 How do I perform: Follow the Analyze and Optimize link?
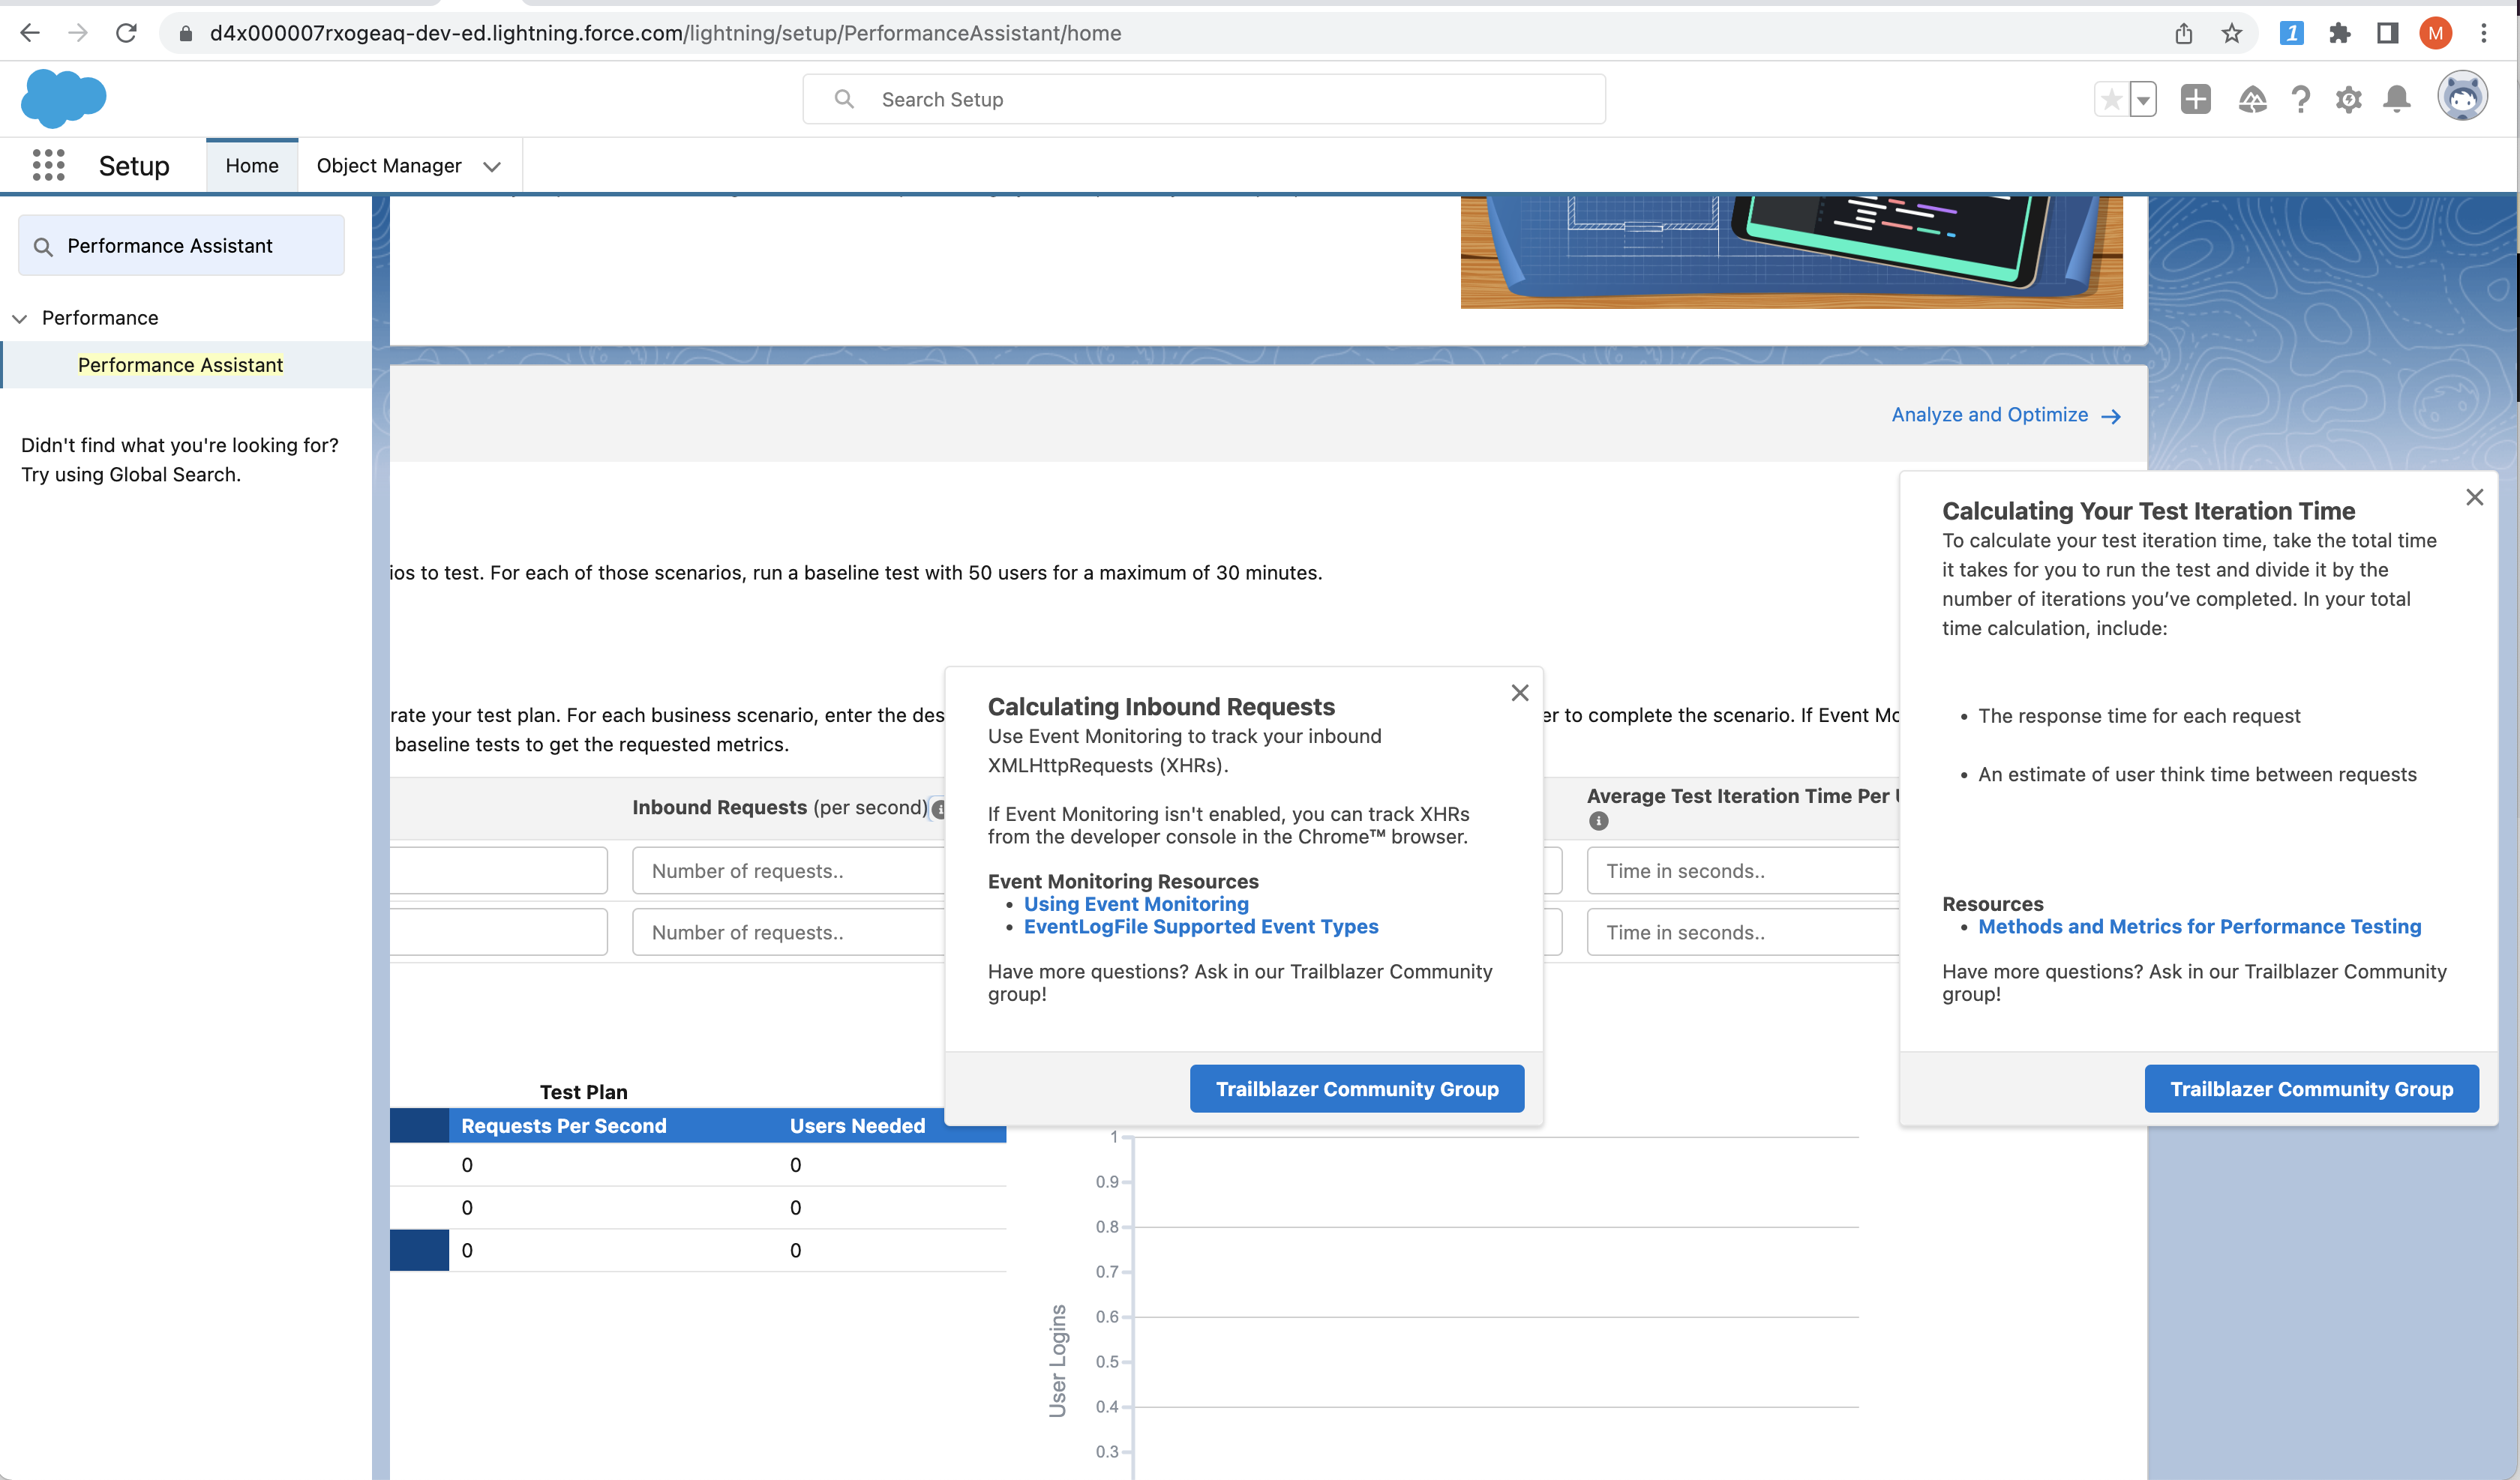tap(2006, 415)
